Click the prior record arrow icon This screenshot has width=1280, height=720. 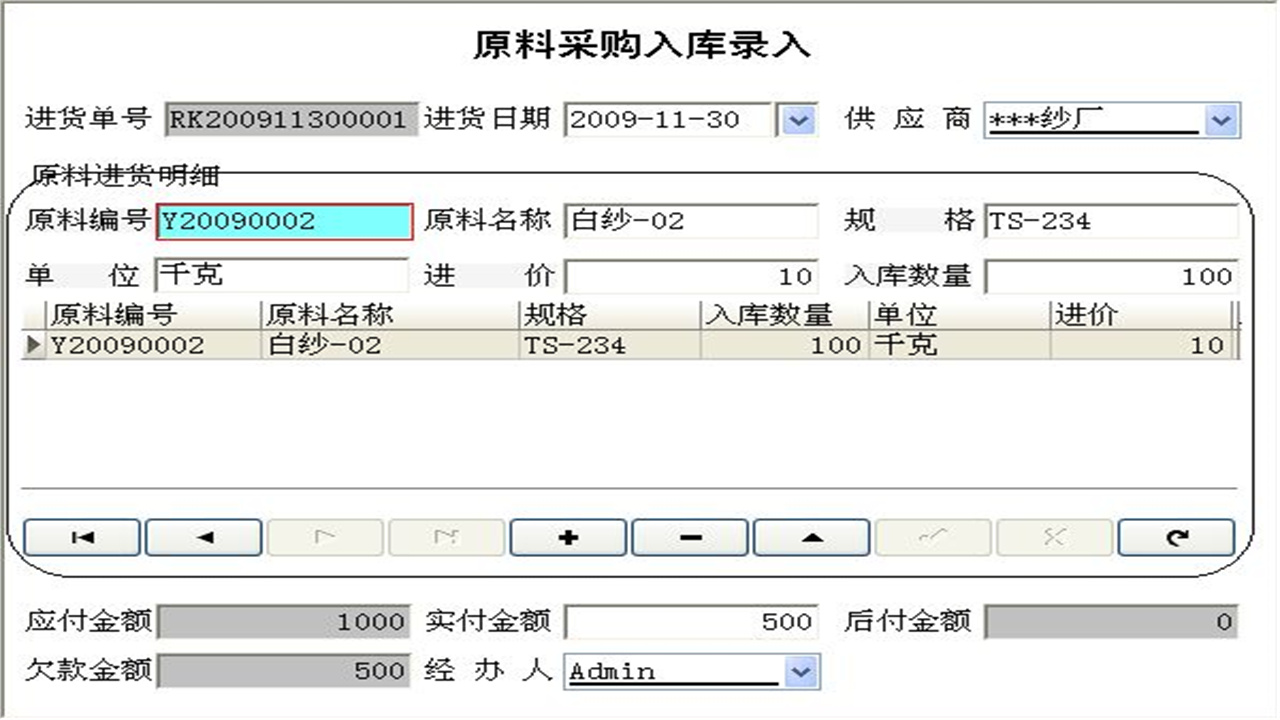204,537
